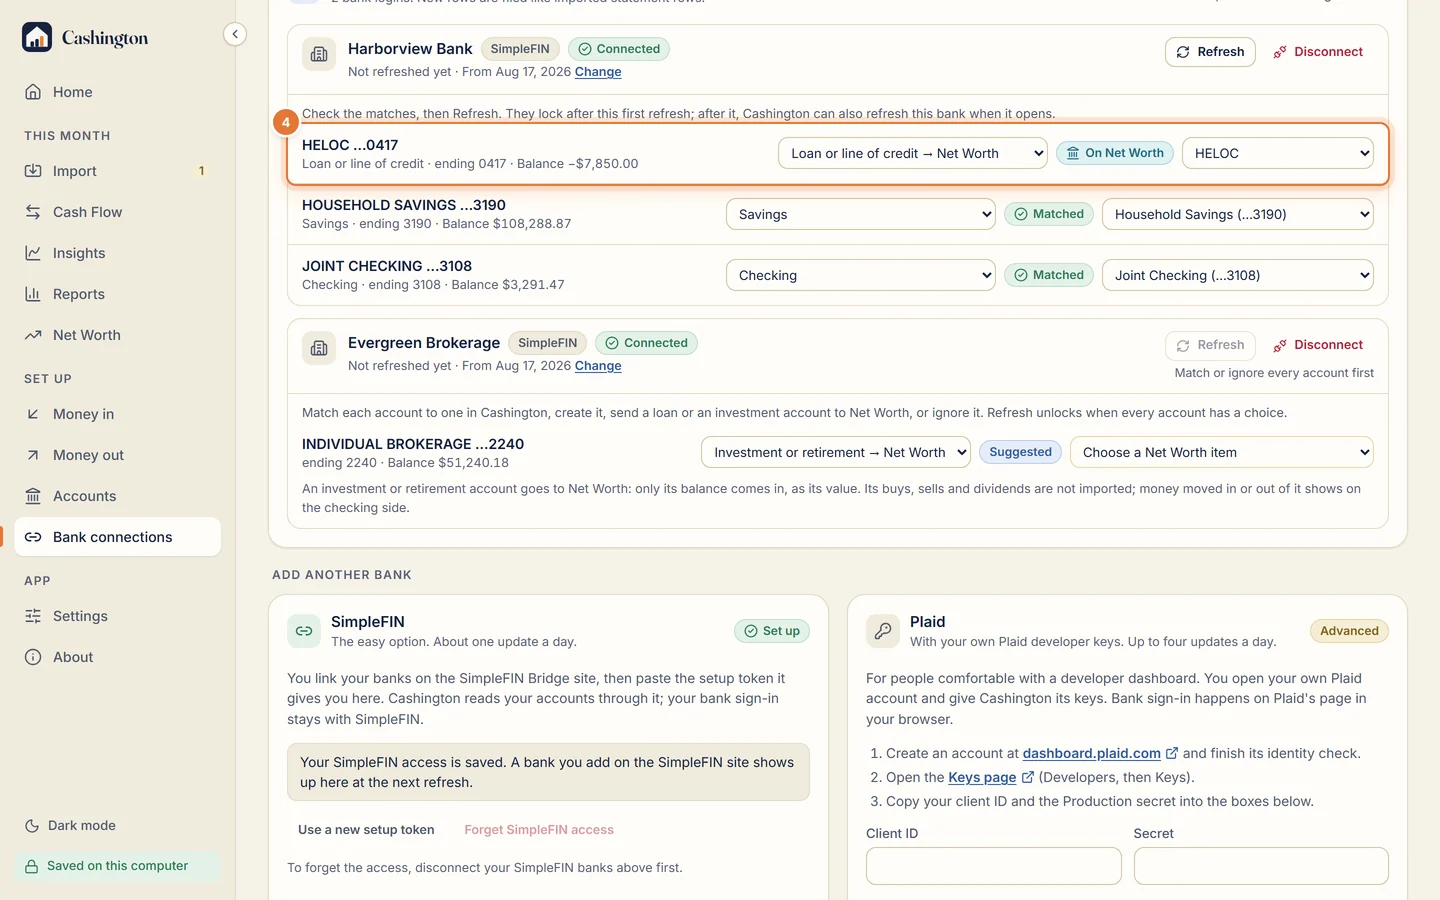The image size is (1440, 900).
Task: Open Choose a Net Worth item dropdown
Action: pos(1222,452)
